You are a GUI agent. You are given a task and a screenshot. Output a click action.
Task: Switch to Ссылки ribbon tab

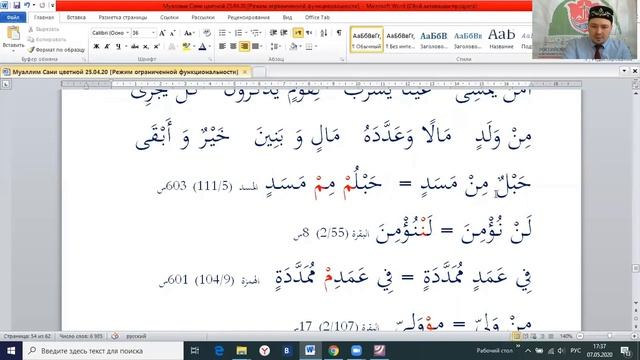click(169, 18)
